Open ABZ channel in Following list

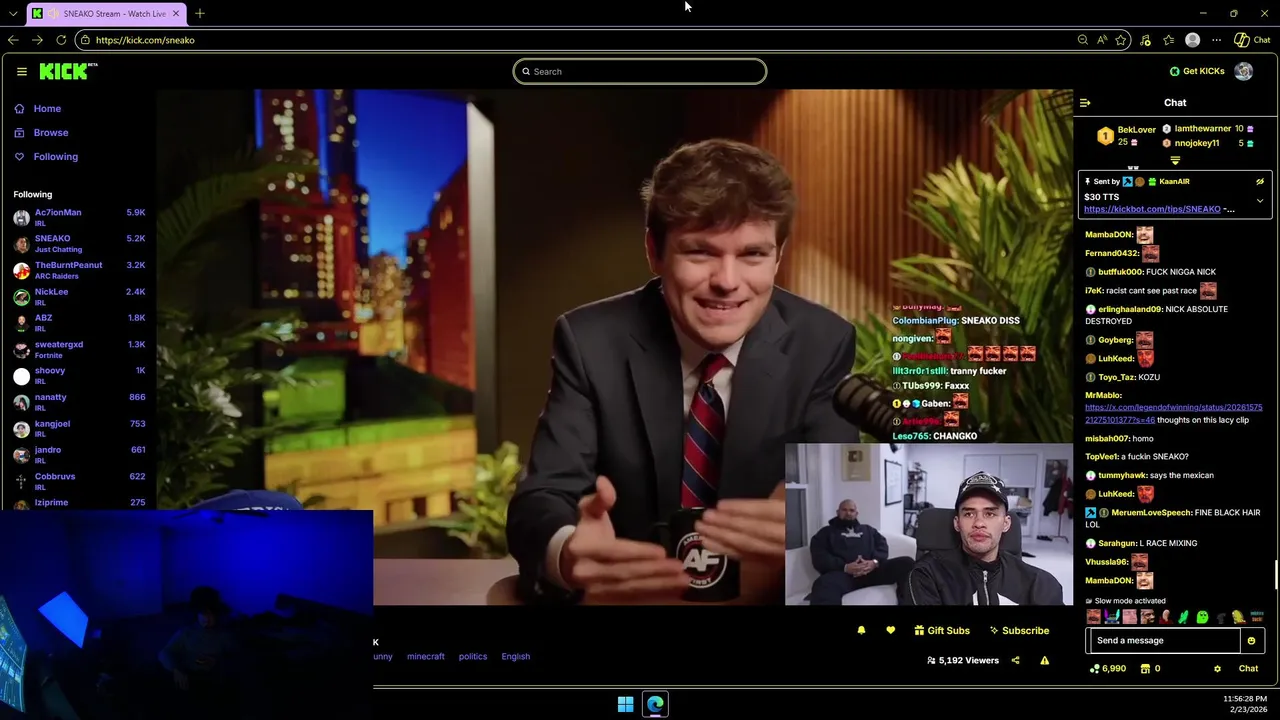tap(79, 323)
